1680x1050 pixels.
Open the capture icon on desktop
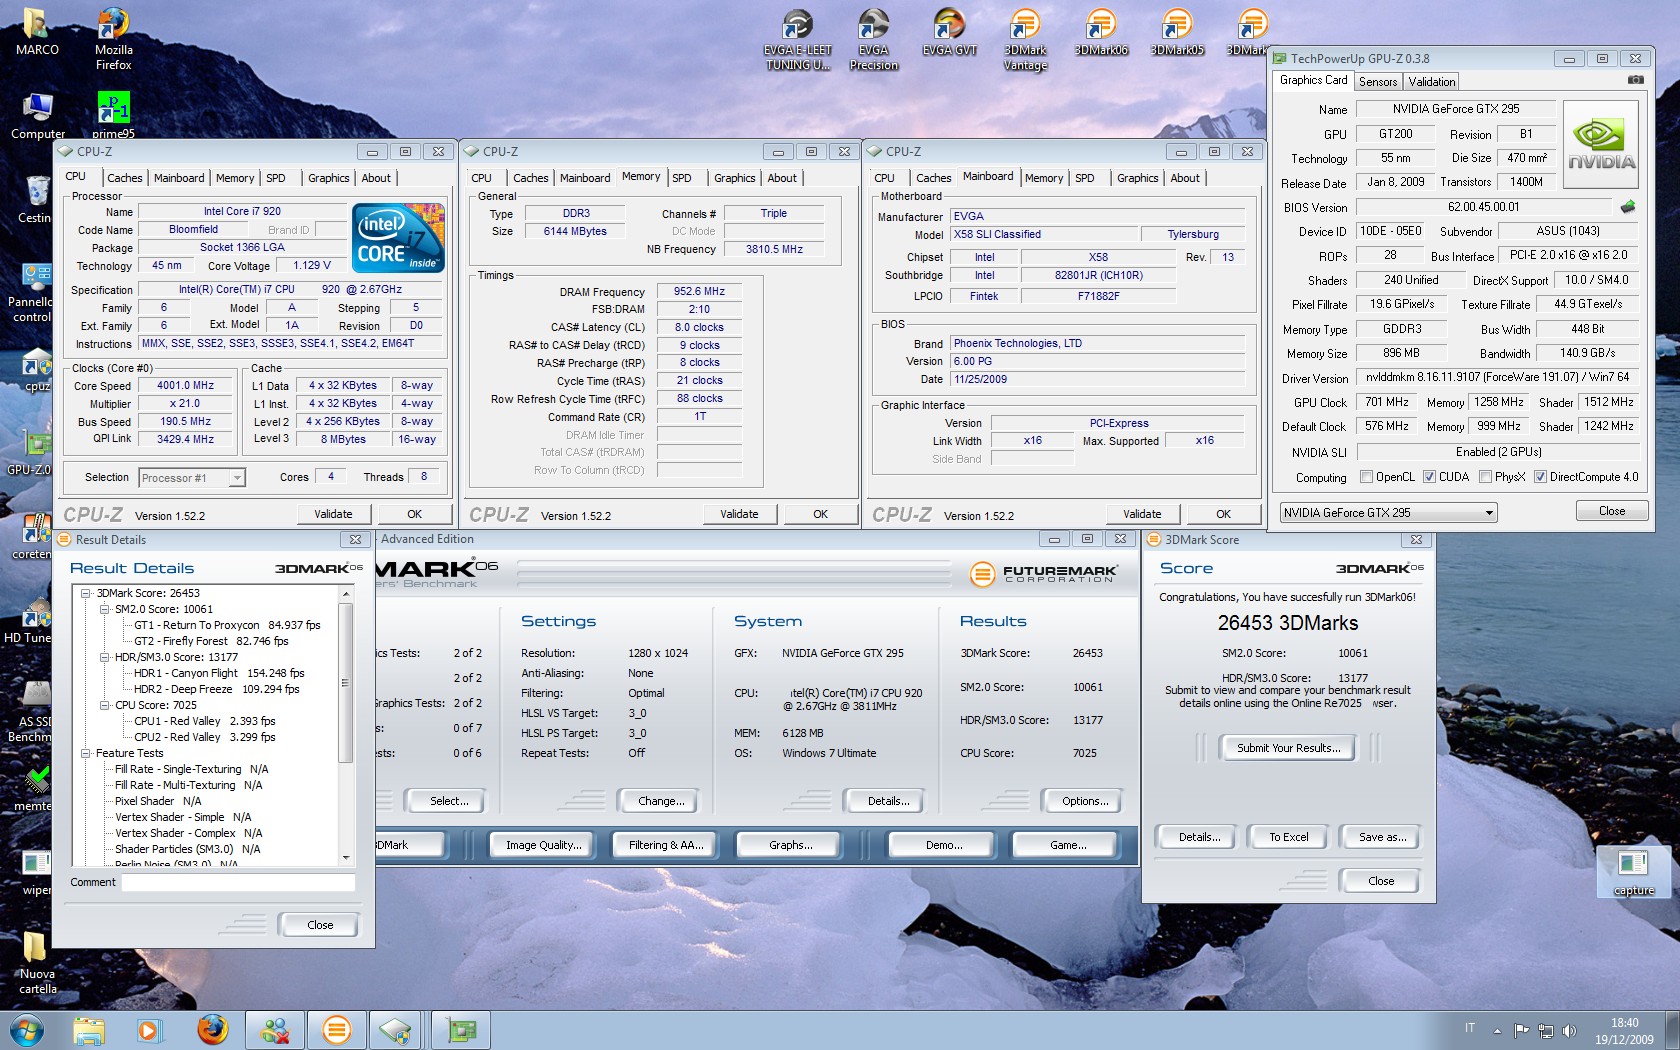(x=1633, y=872)
